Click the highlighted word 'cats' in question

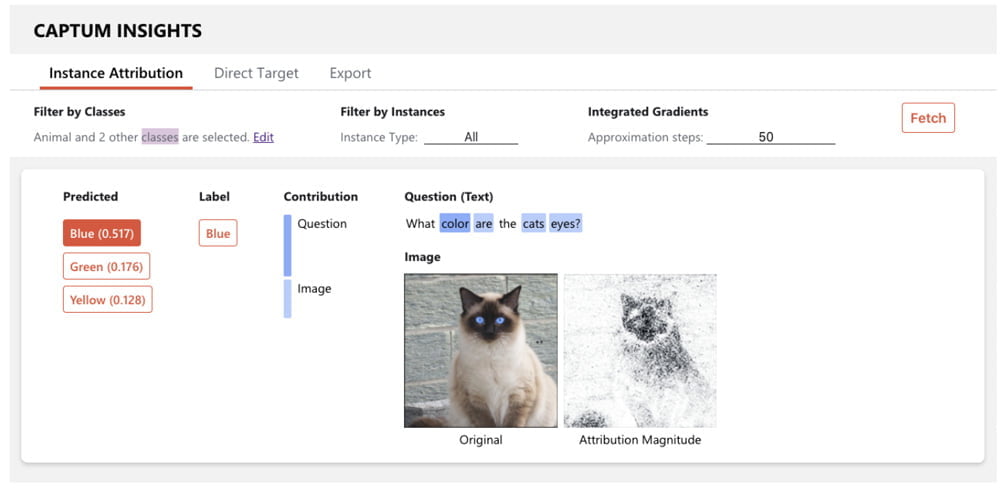(x=534, y=224)
